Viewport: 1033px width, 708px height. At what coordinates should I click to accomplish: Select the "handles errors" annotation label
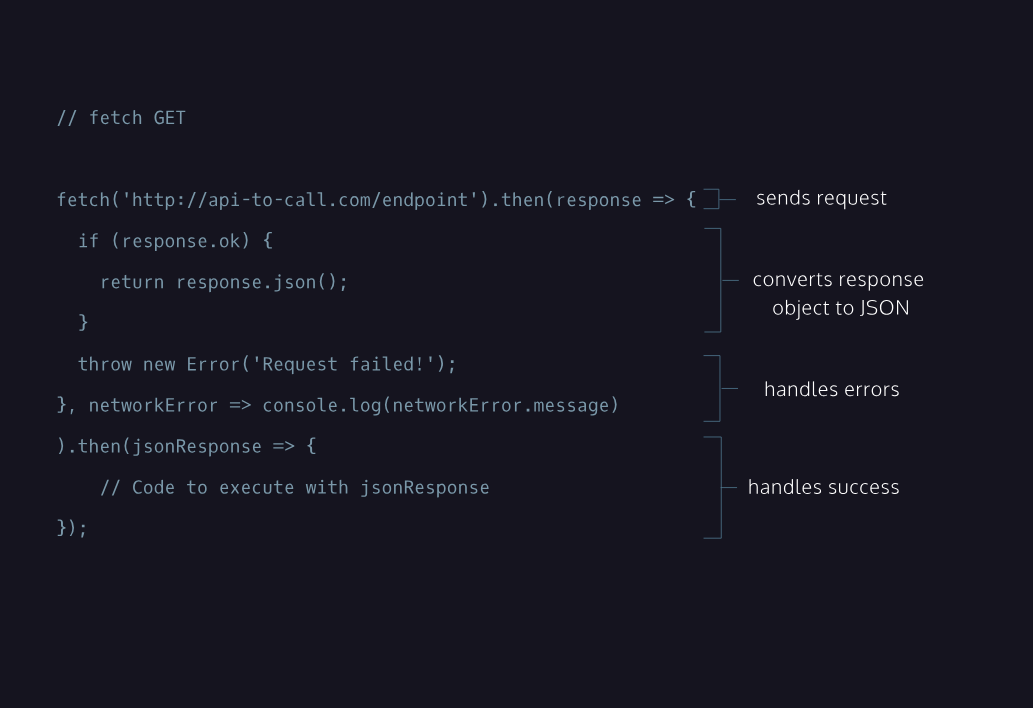831,389
